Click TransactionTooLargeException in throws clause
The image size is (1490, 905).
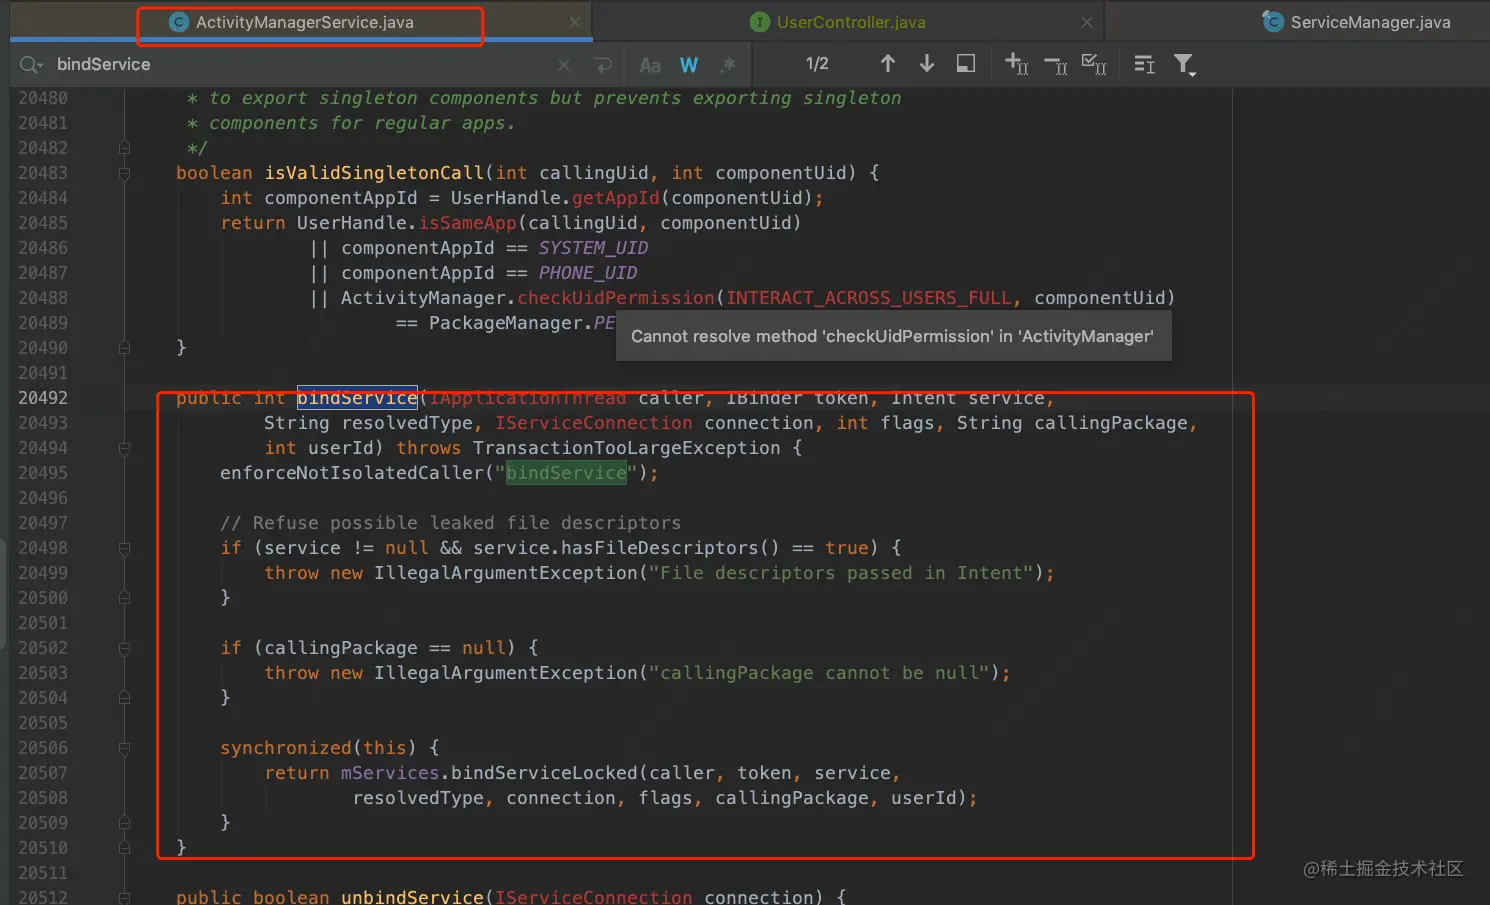pyautogui.click(x=627, y=448)
